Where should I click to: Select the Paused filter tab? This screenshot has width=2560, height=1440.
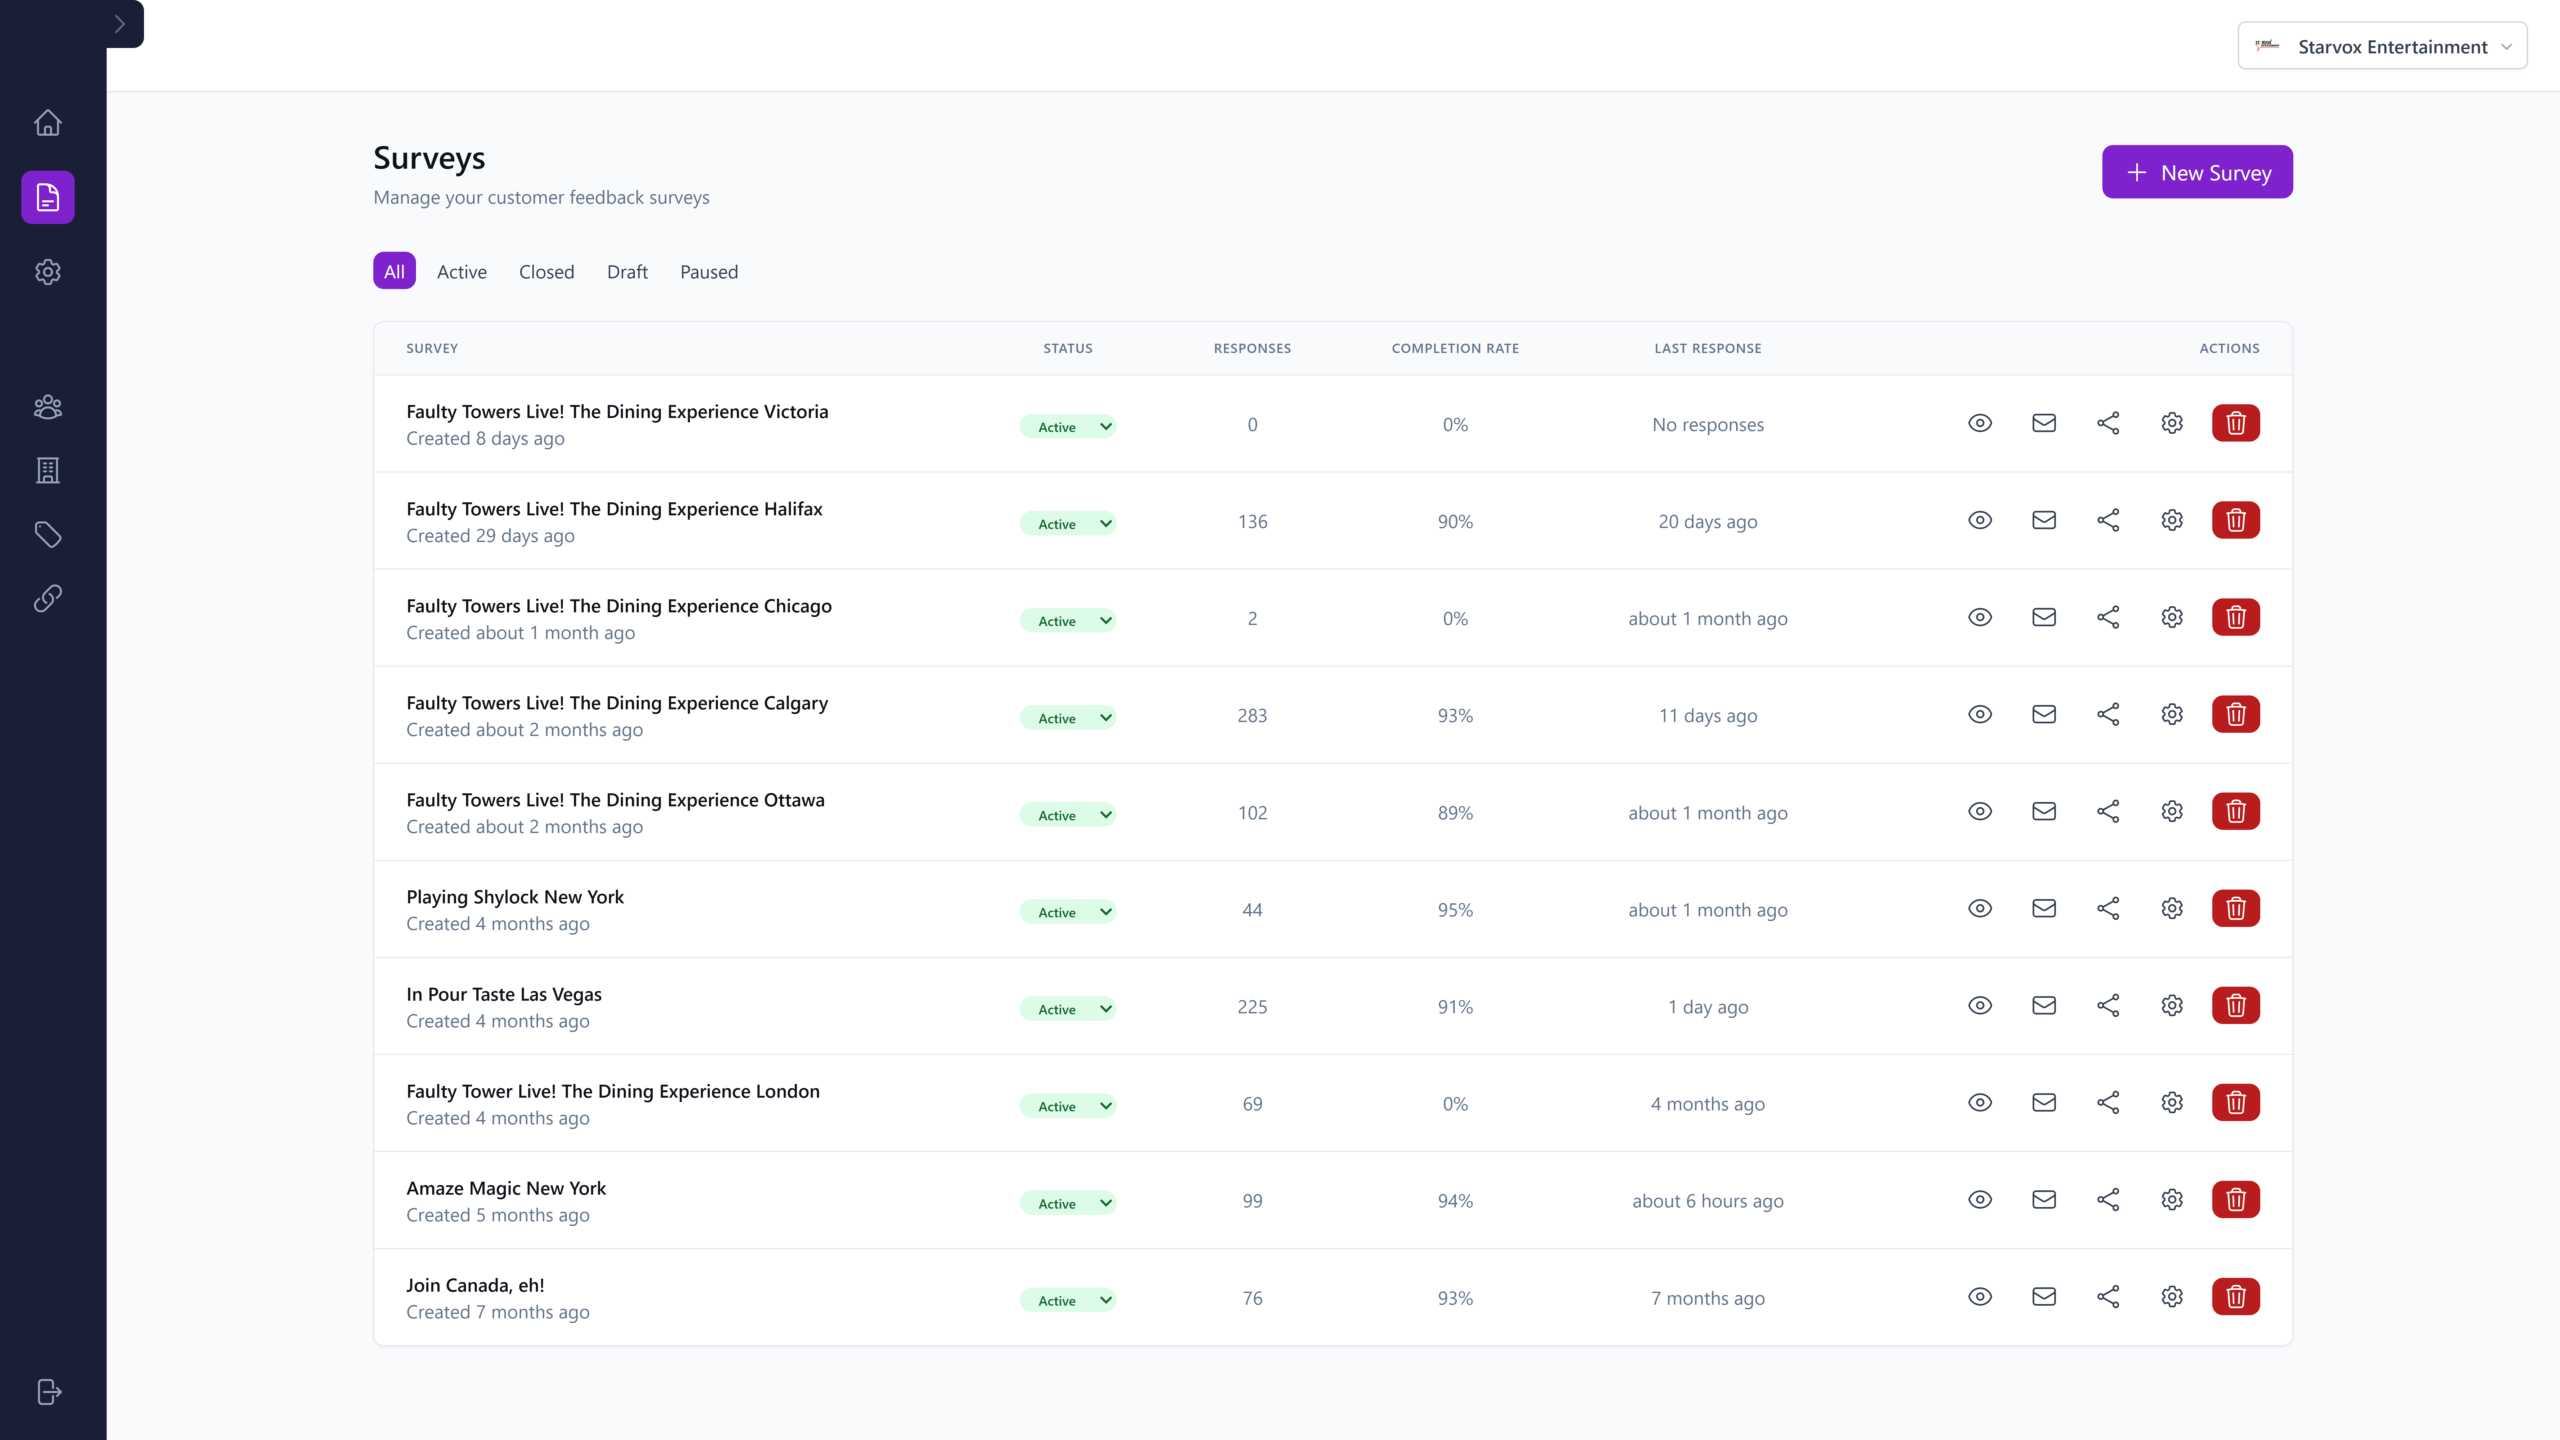coord(708,271)
